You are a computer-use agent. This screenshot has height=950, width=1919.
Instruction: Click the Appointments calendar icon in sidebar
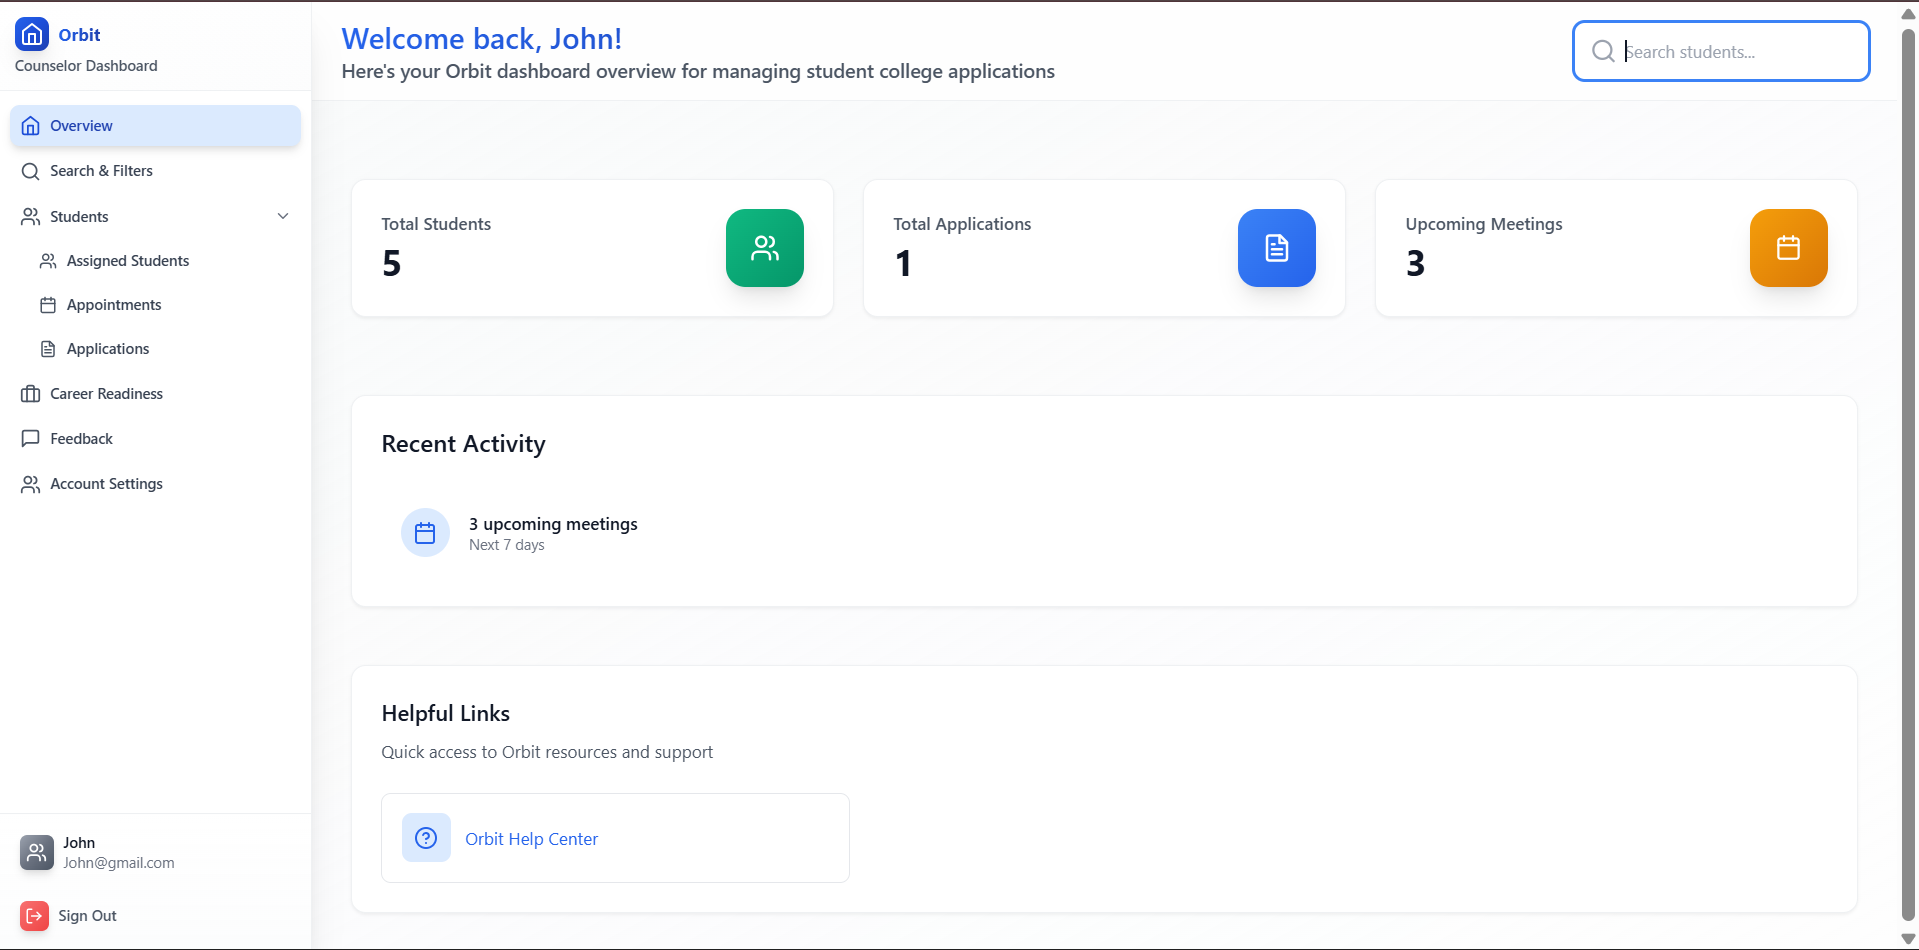(48, 305)
